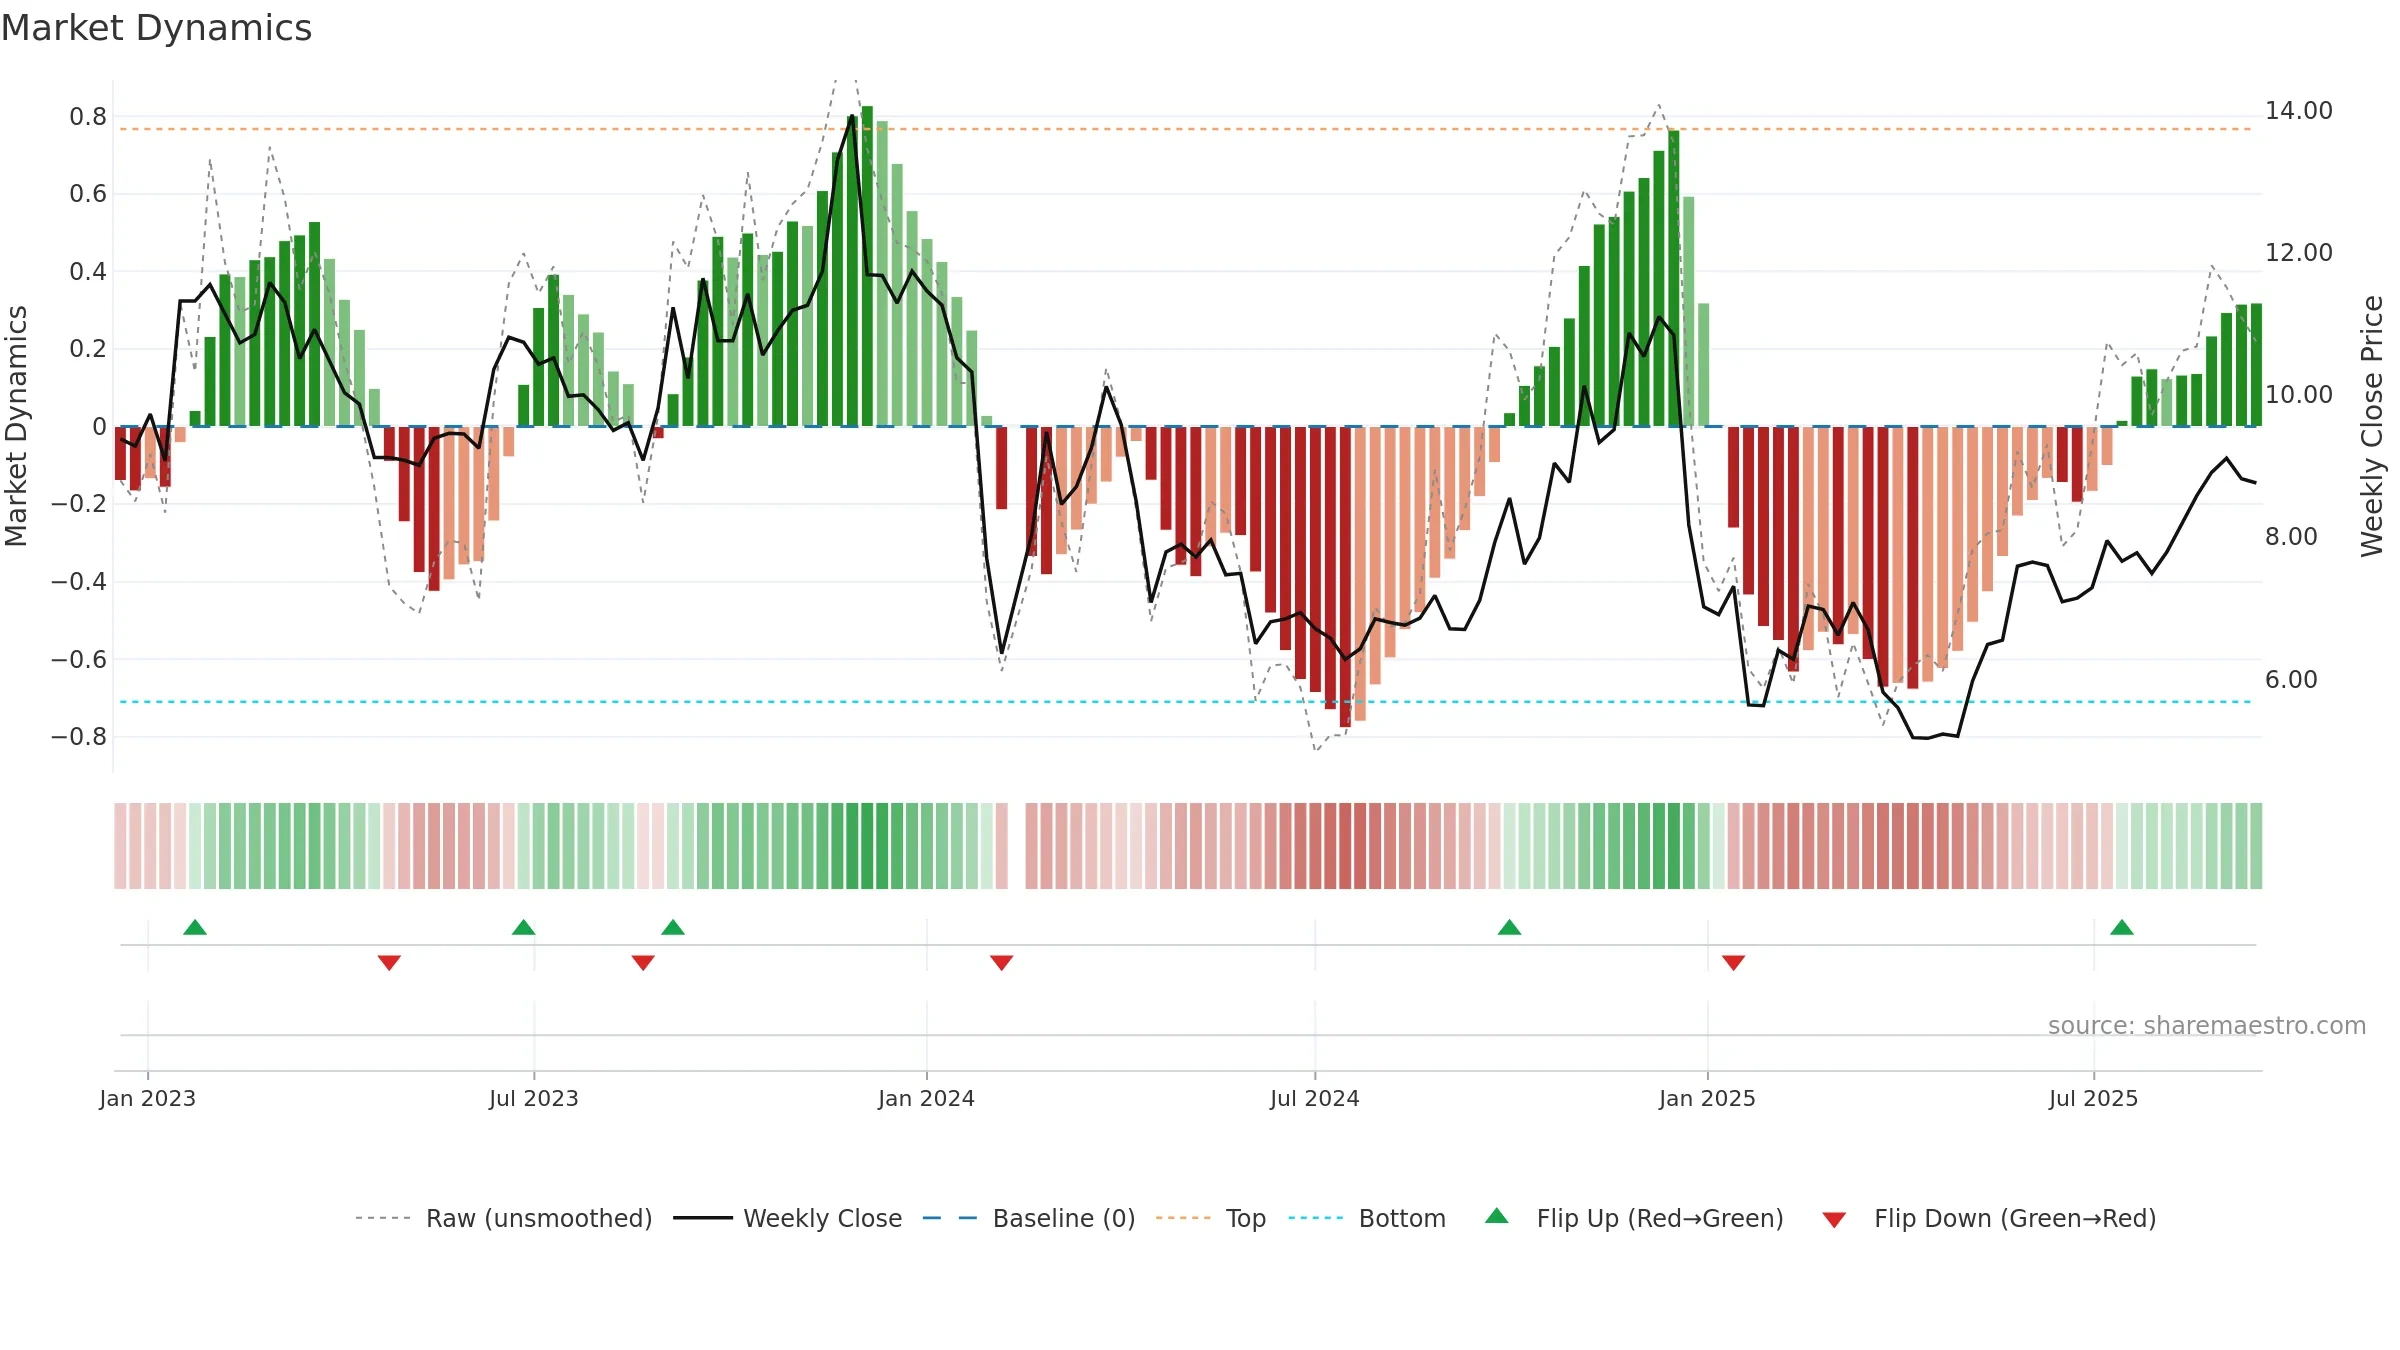Click the Market Dynamics vertical axis title
2400x1350 pixels.
pyautogui.click(x=16, y=426)
